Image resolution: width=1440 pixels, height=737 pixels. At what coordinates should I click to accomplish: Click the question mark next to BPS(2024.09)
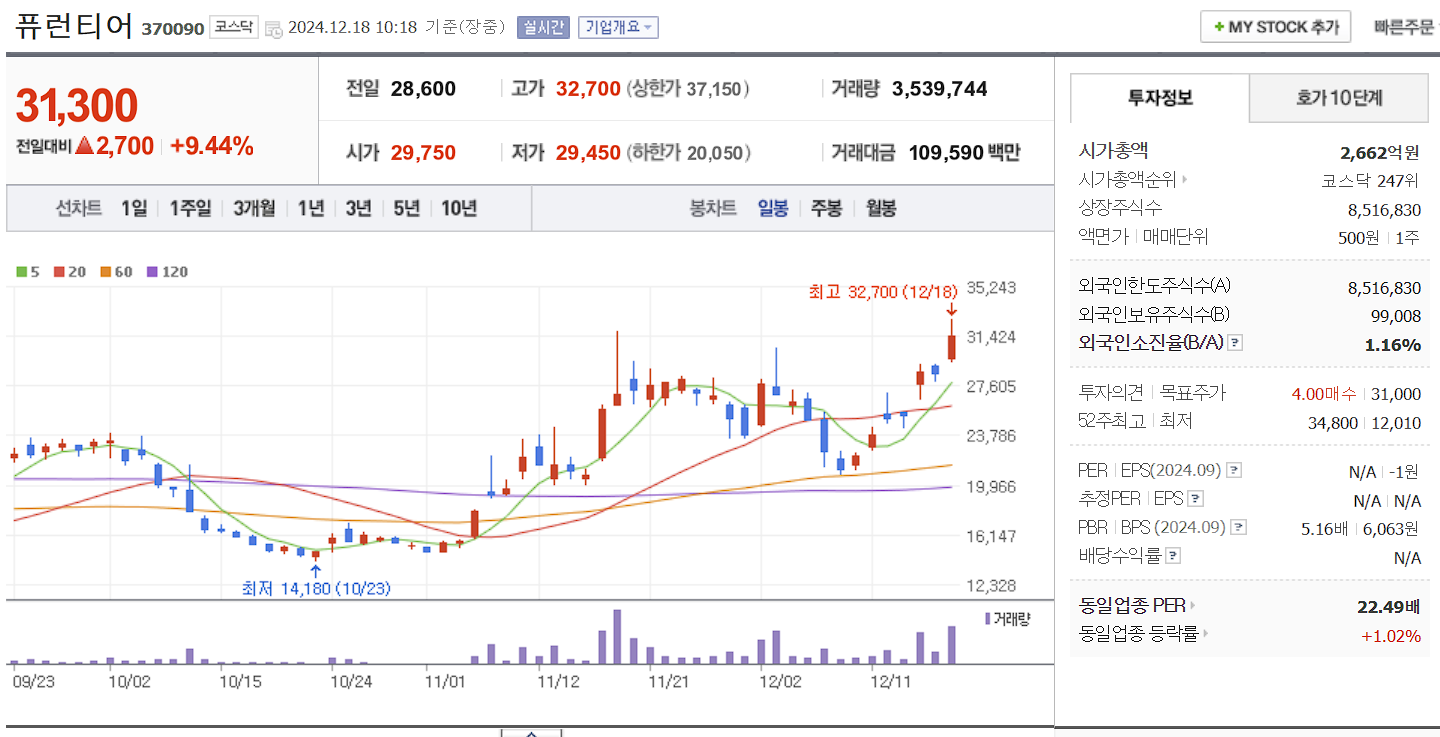pyautogui.click(x=1238, y=527)
